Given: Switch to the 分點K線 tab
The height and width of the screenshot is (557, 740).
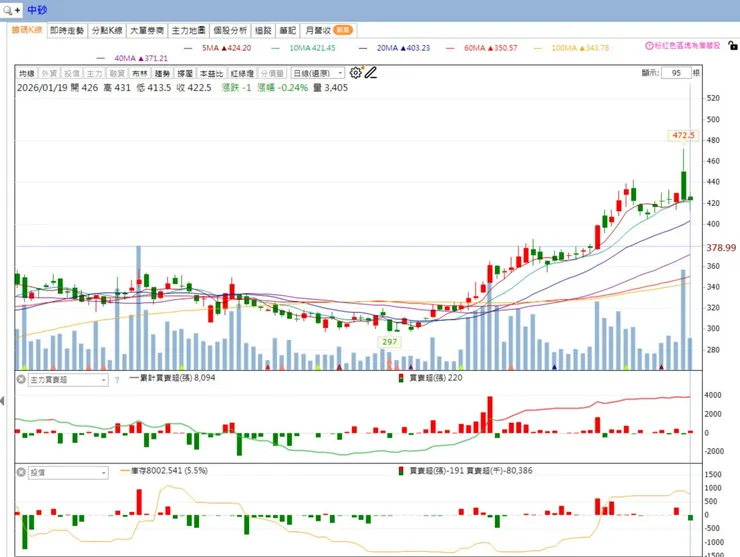Looking at the screenshot, I should pyautogui.click(x=107, y=30).
